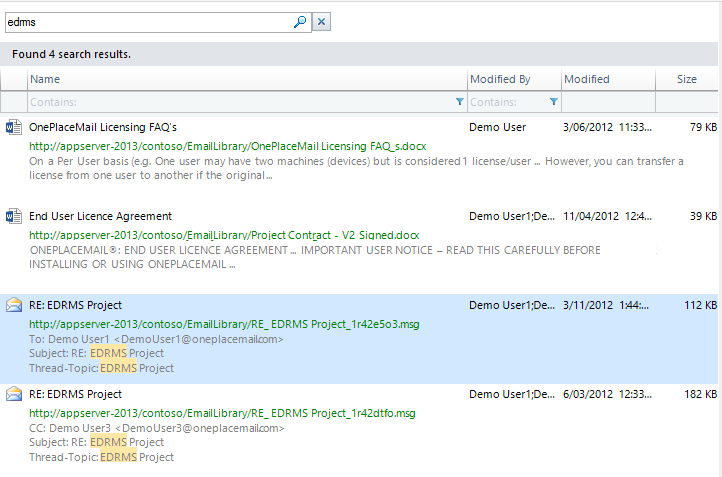Open the Name column filter dropdown
The height and width of the screenshot is (477, 722).
[459, 102]
